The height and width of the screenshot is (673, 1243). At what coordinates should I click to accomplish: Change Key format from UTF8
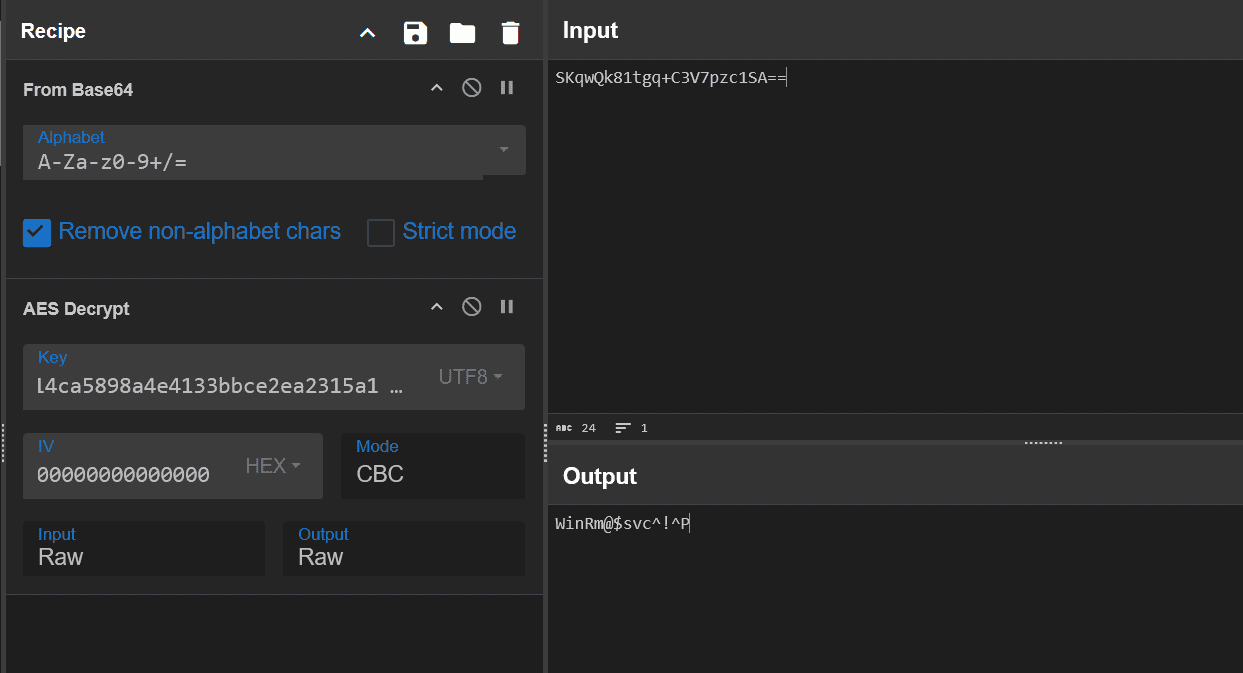[x=470, y=377]
